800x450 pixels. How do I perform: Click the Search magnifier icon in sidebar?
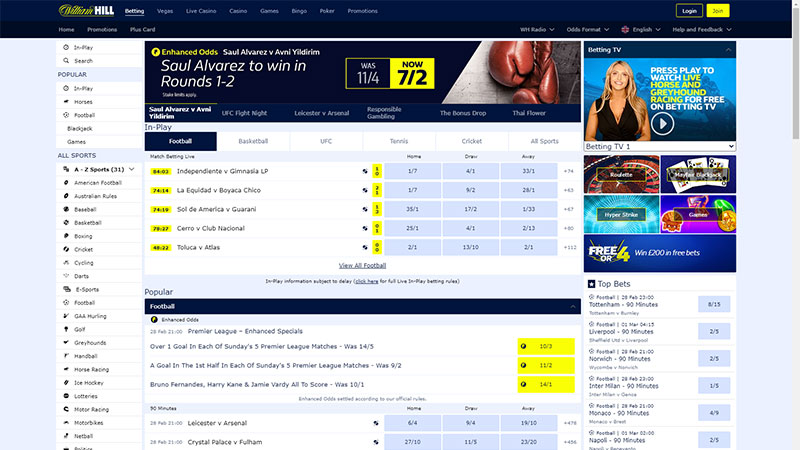(x=66, y=60)
